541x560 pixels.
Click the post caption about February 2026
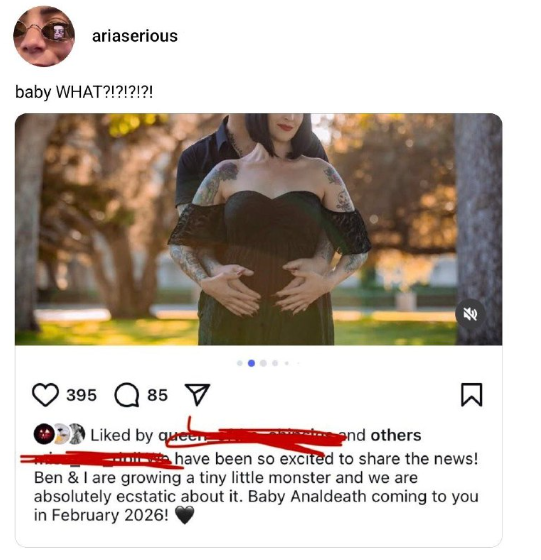(256, 487)
